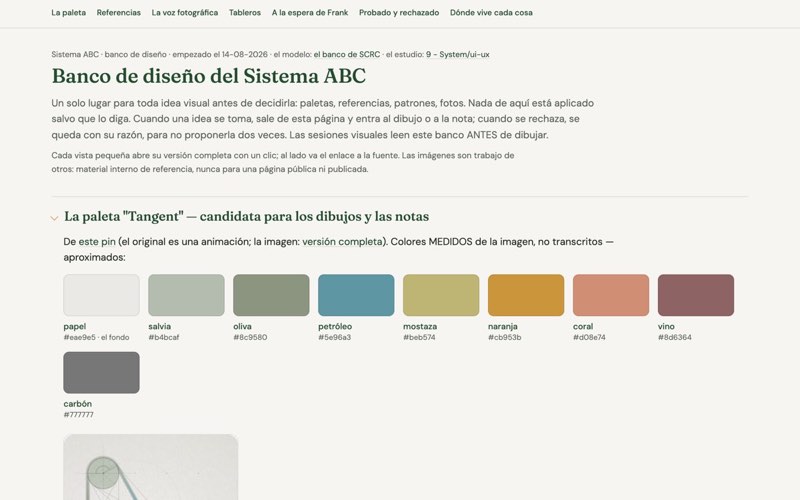Click the 'petróleo' swatch label
Viewport: 800px width, 500px height.
coord(335,327)
